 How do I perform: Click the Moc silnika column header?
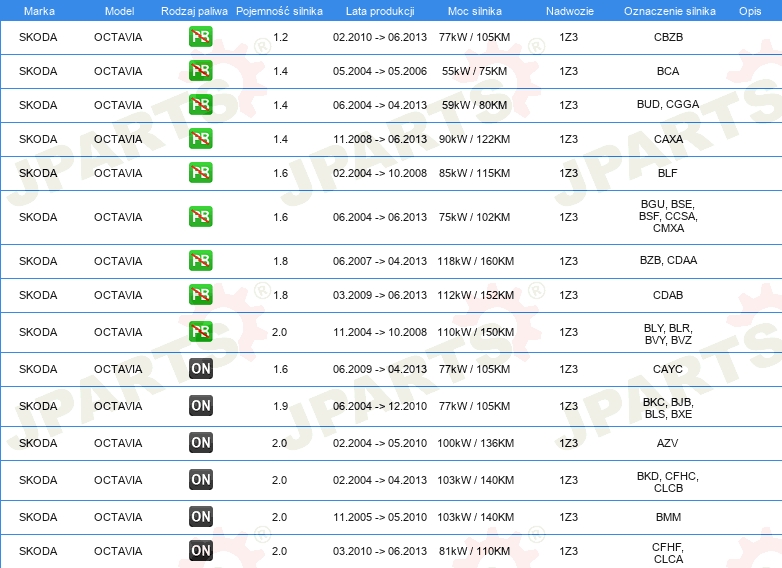tap(475, 11)
